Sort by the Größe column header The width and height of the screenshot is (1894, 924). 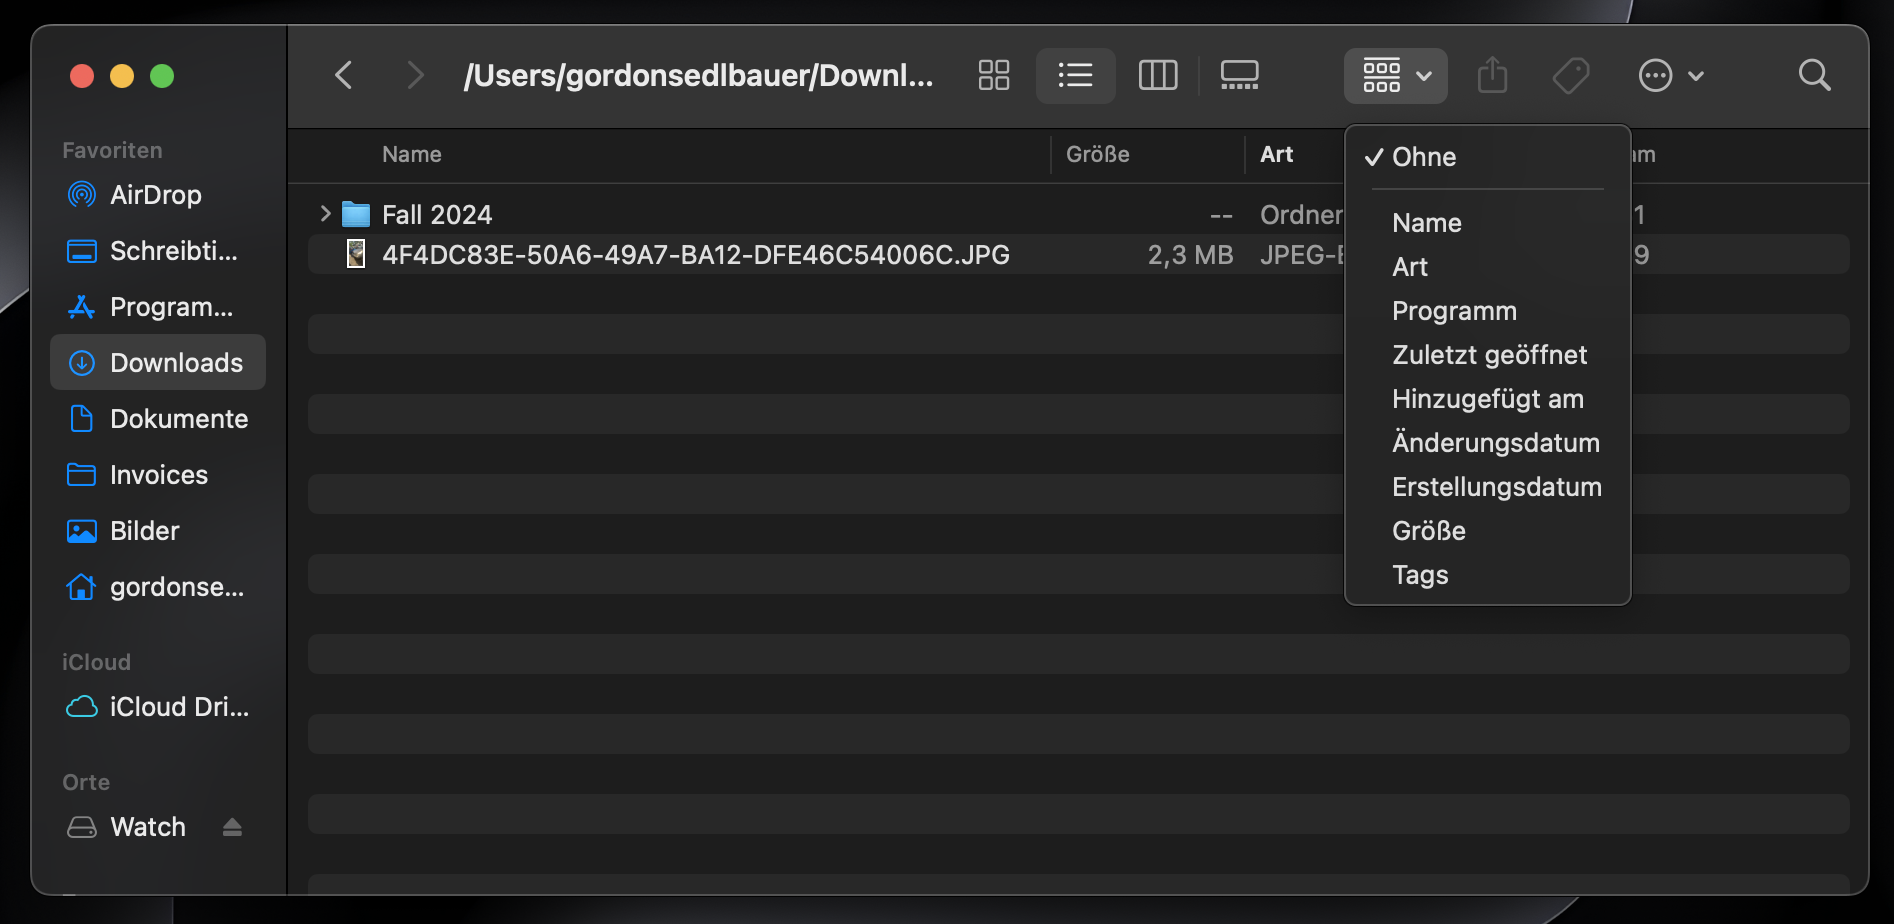tap(1098, 154)
